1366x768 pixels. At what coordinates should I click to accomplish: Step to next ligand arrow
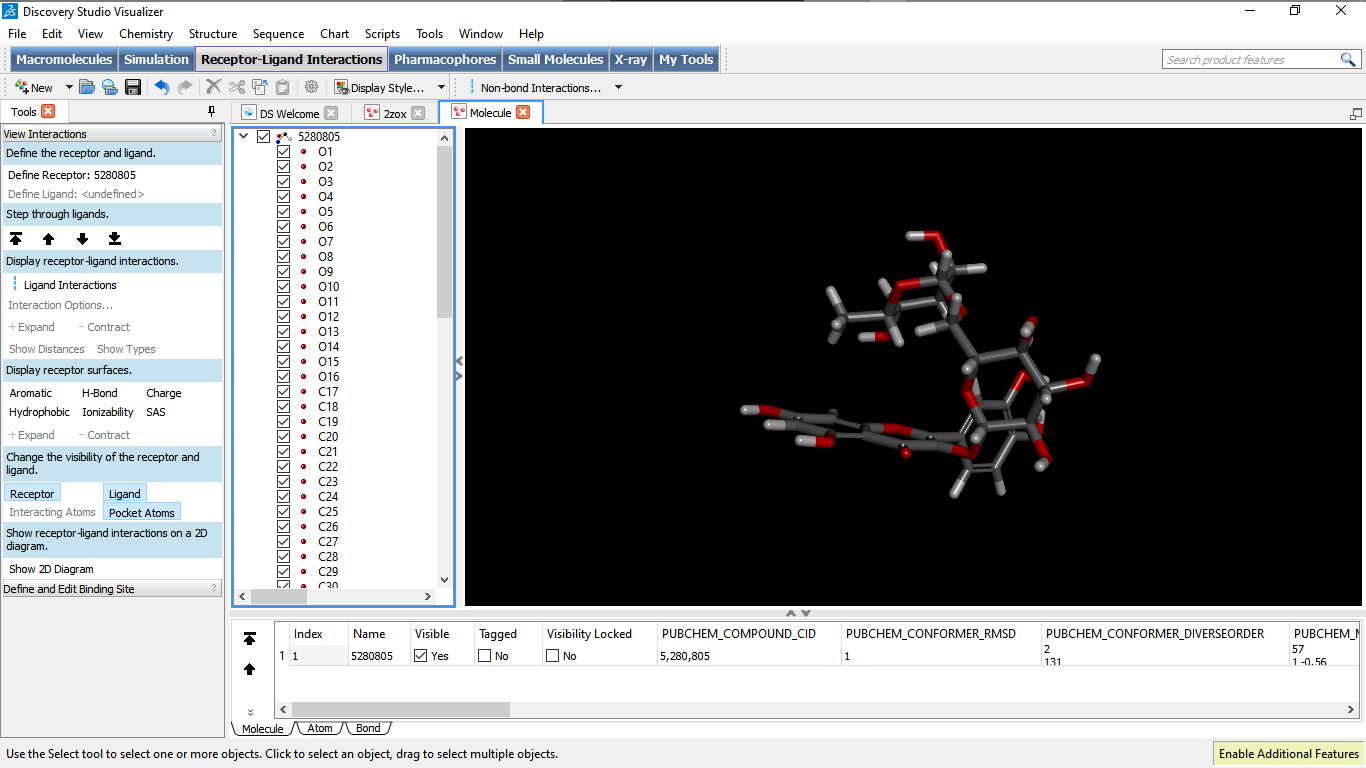(82, 238)
